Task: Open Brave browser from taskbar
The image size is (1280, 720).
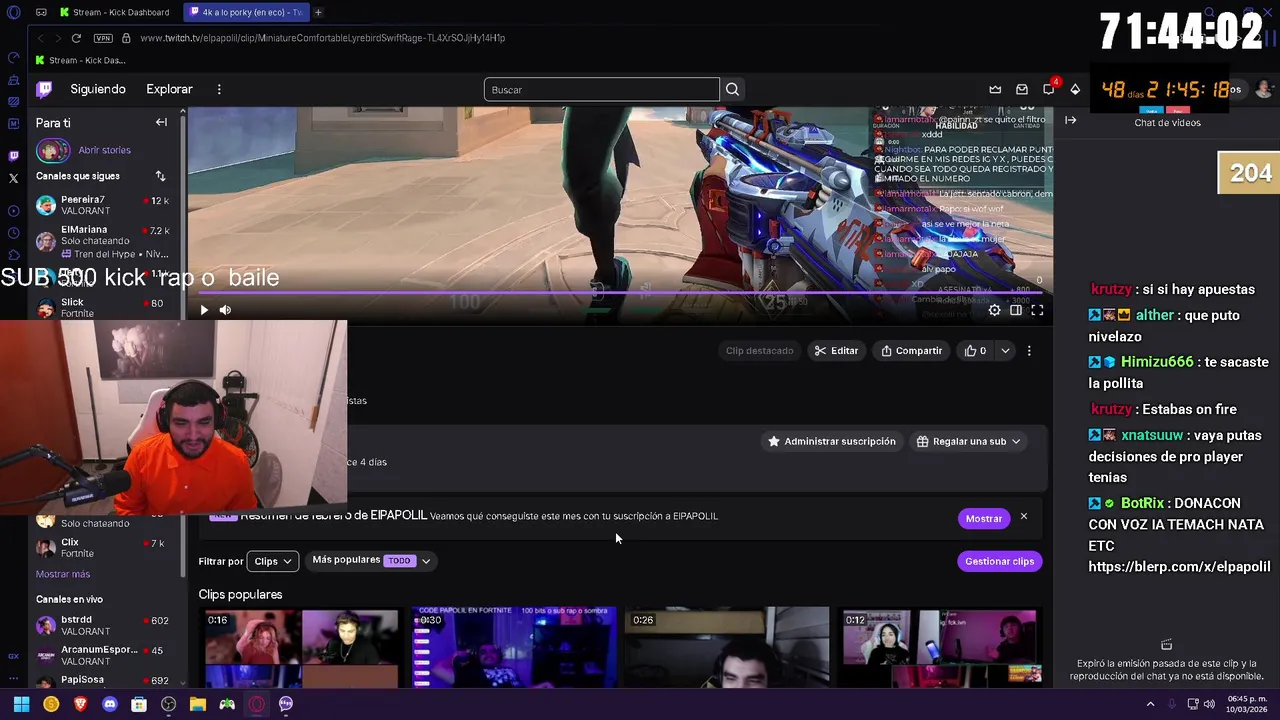Action: point(81,704)
